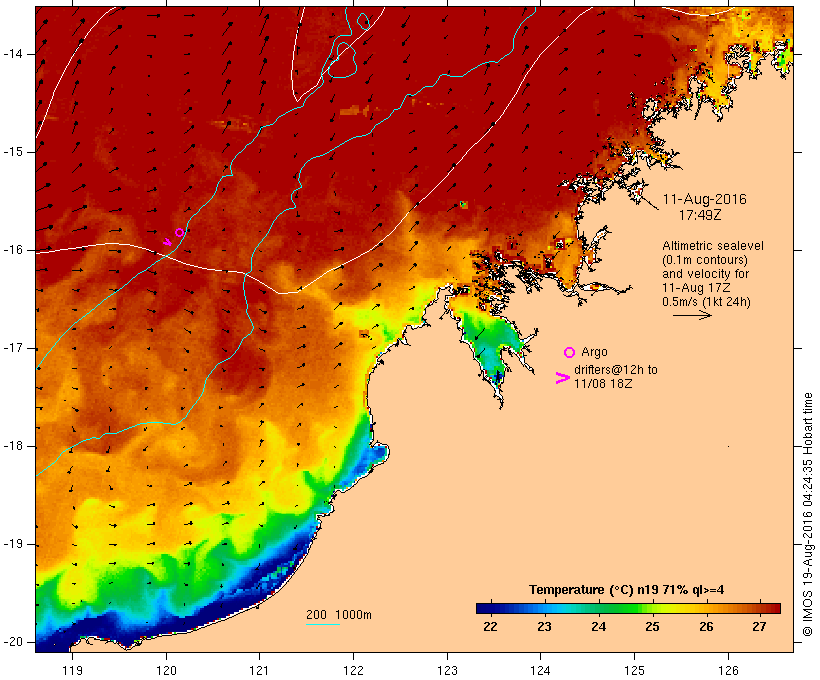This screenshot has width=820, height=680.
Task: Click the colorbar tick label 24
Action: 598,627
